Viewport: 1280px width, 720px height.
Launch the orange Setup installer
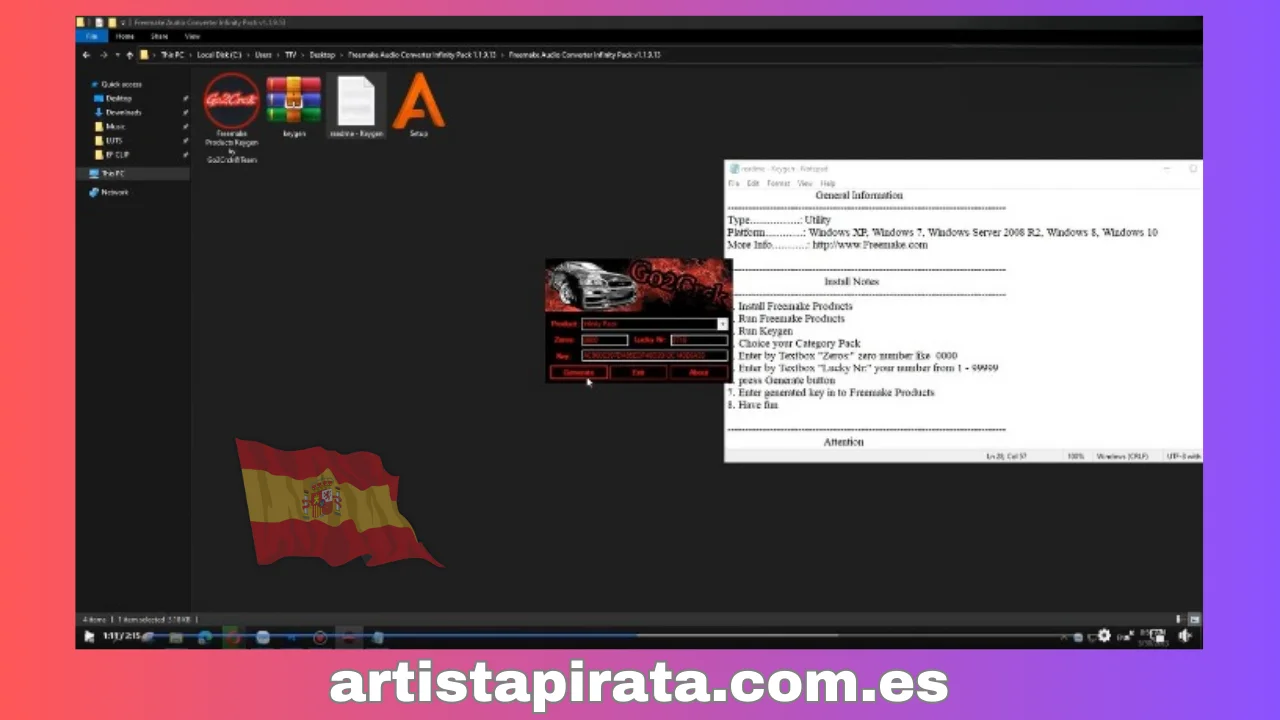coord(418,104)
